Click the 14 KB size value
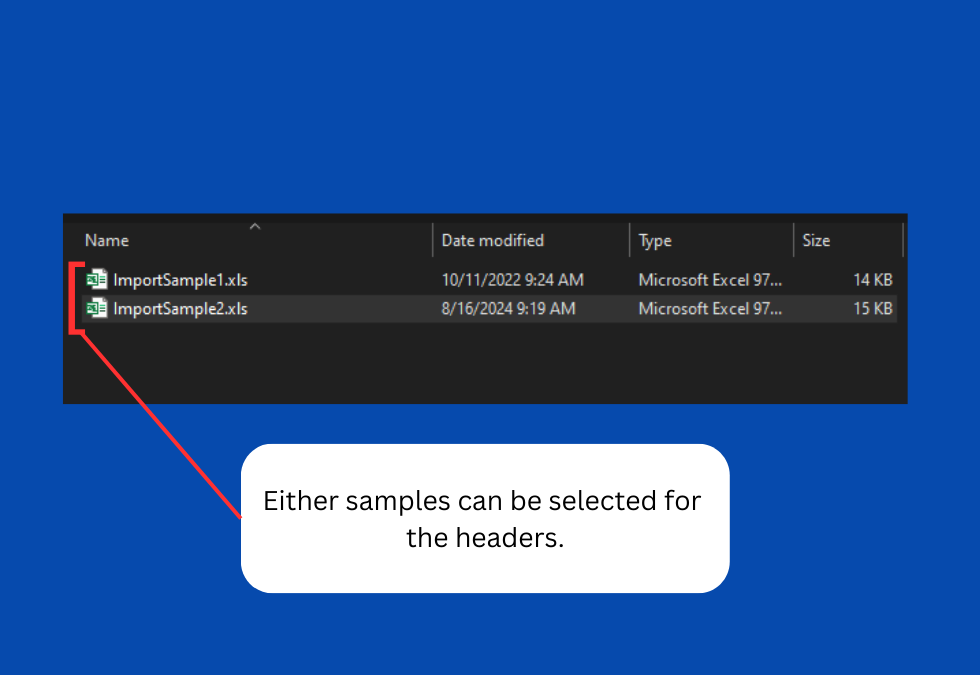Image resolution: width=980 pixels, height=675 pixels. 872,280
